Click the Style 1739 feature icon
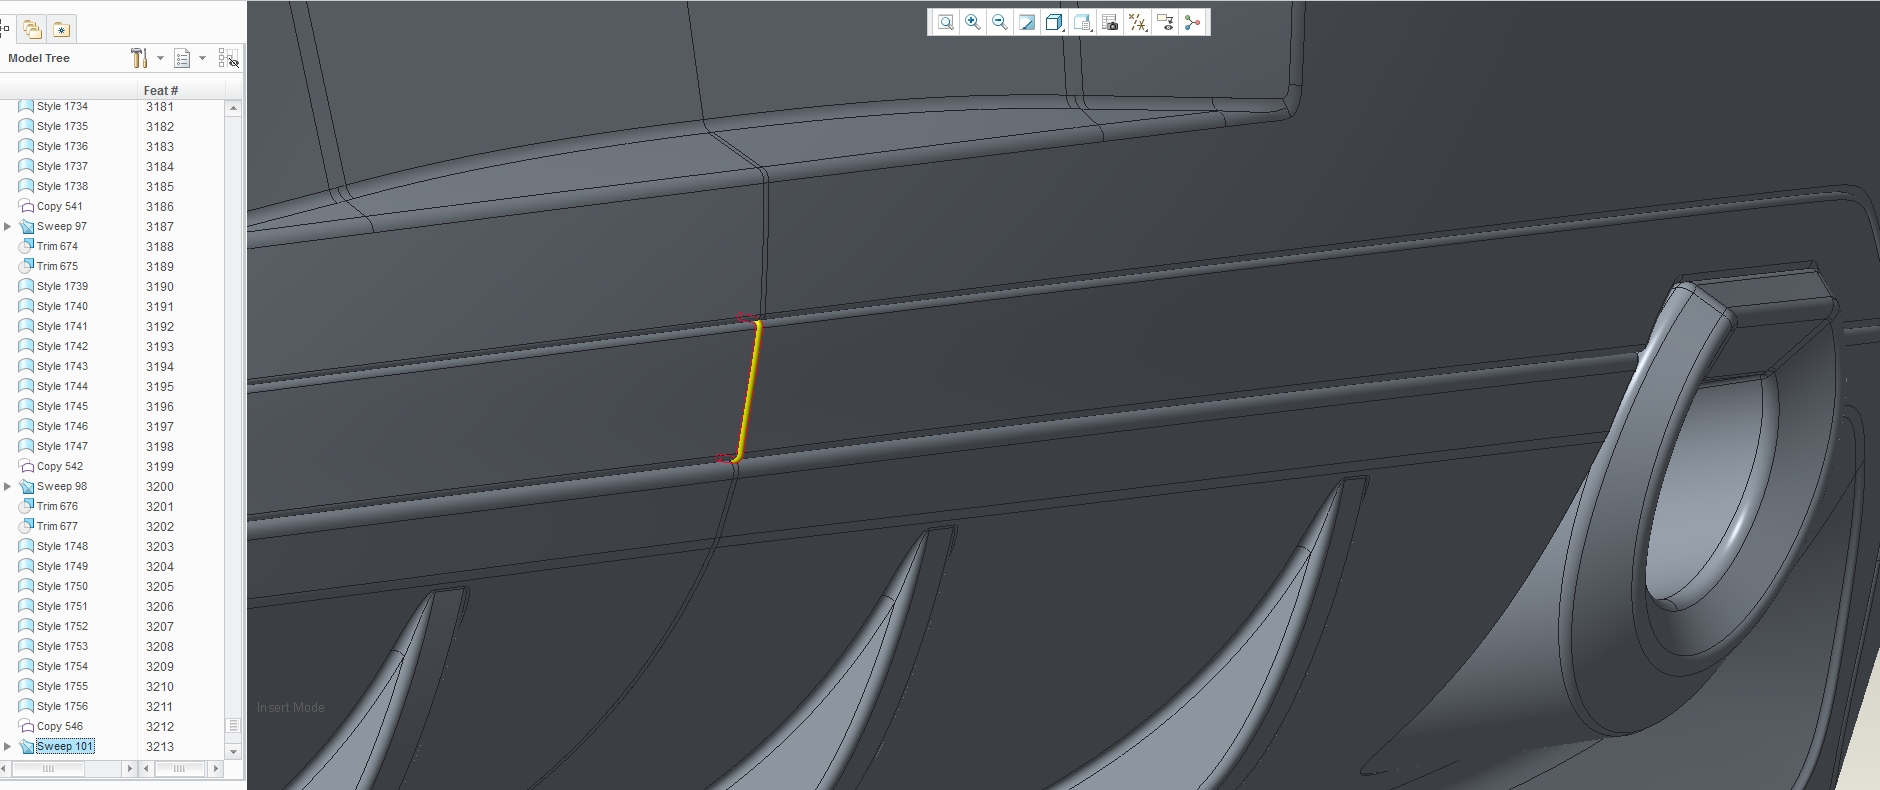Screen dimensions: 1880x790 (x=26, y=286)
